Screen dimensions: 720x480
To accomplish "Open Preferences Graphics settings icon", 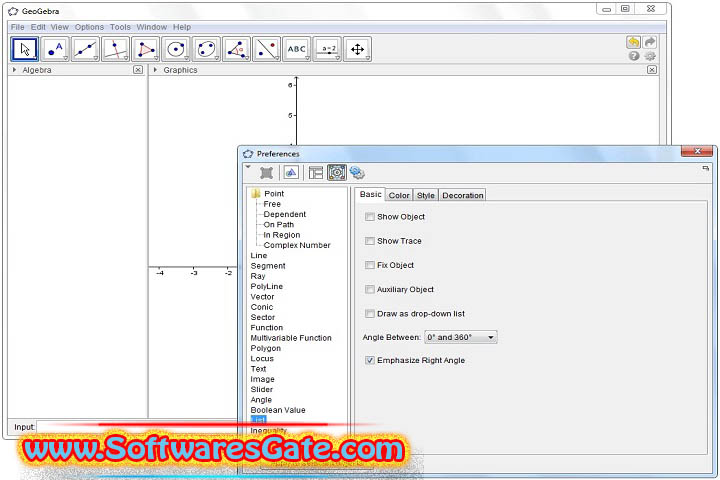I will [291, 173].
